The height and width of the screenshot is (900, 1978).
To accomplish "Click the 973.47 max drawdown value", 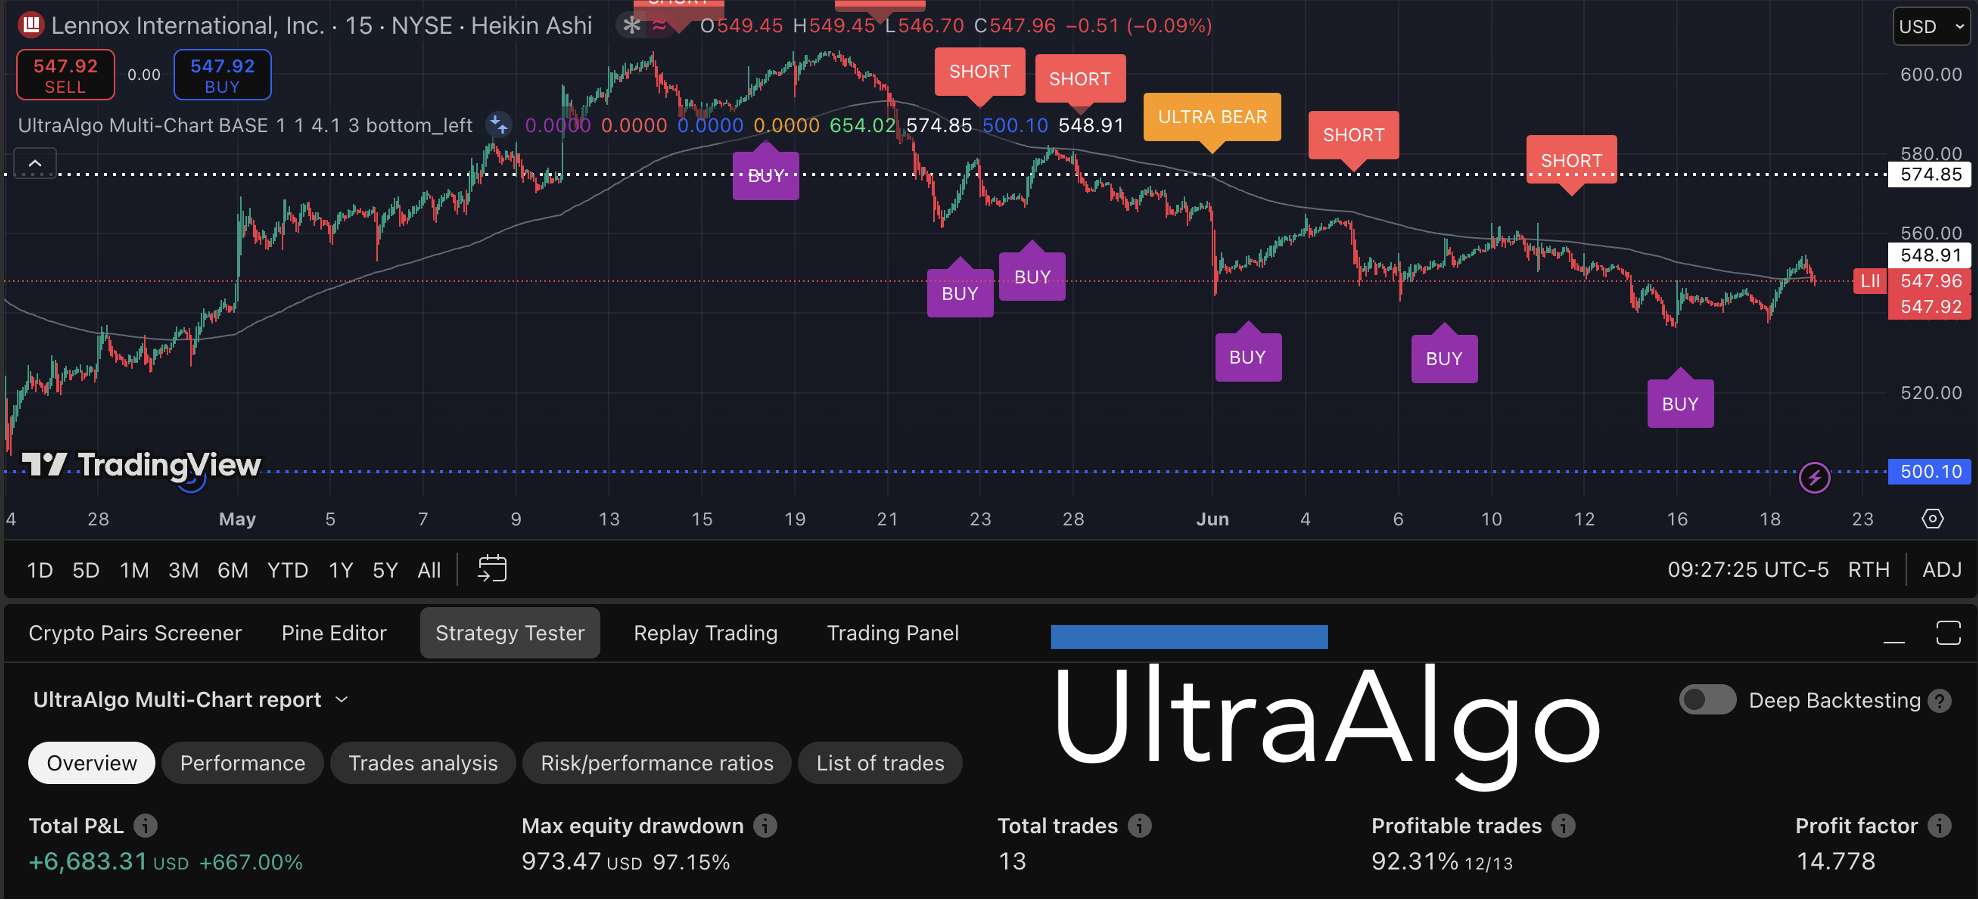I will point(561,862).
